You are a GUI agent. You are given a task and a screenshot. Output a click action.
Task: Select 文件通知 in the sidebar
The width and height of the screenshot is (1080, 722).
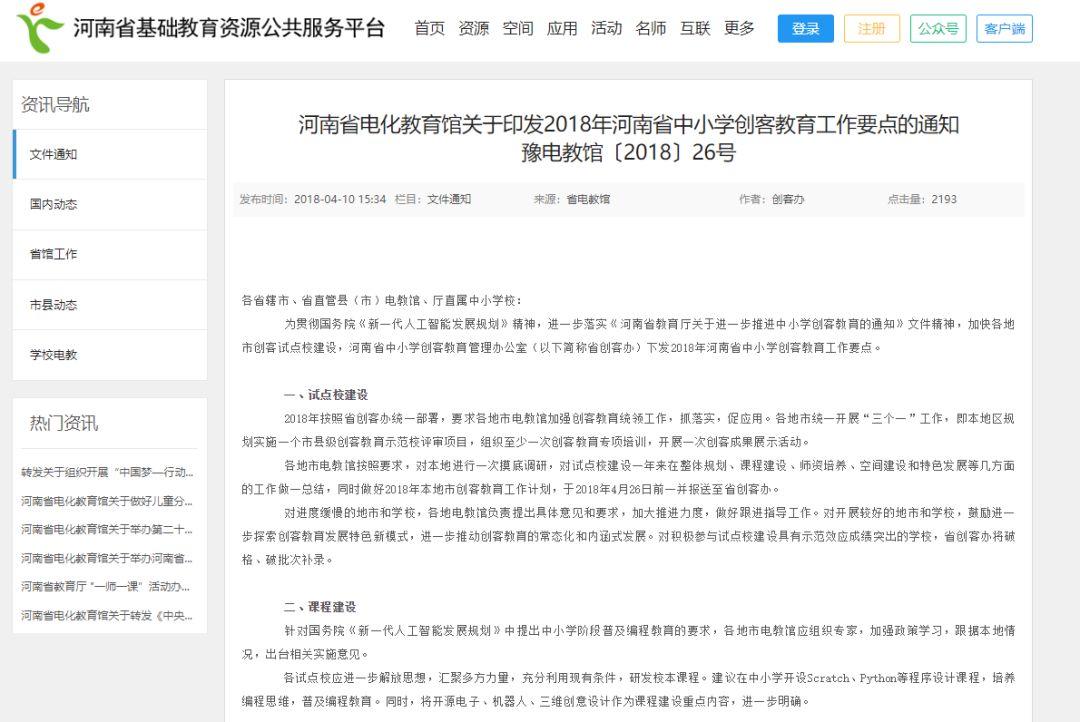[x=110, y=154]
